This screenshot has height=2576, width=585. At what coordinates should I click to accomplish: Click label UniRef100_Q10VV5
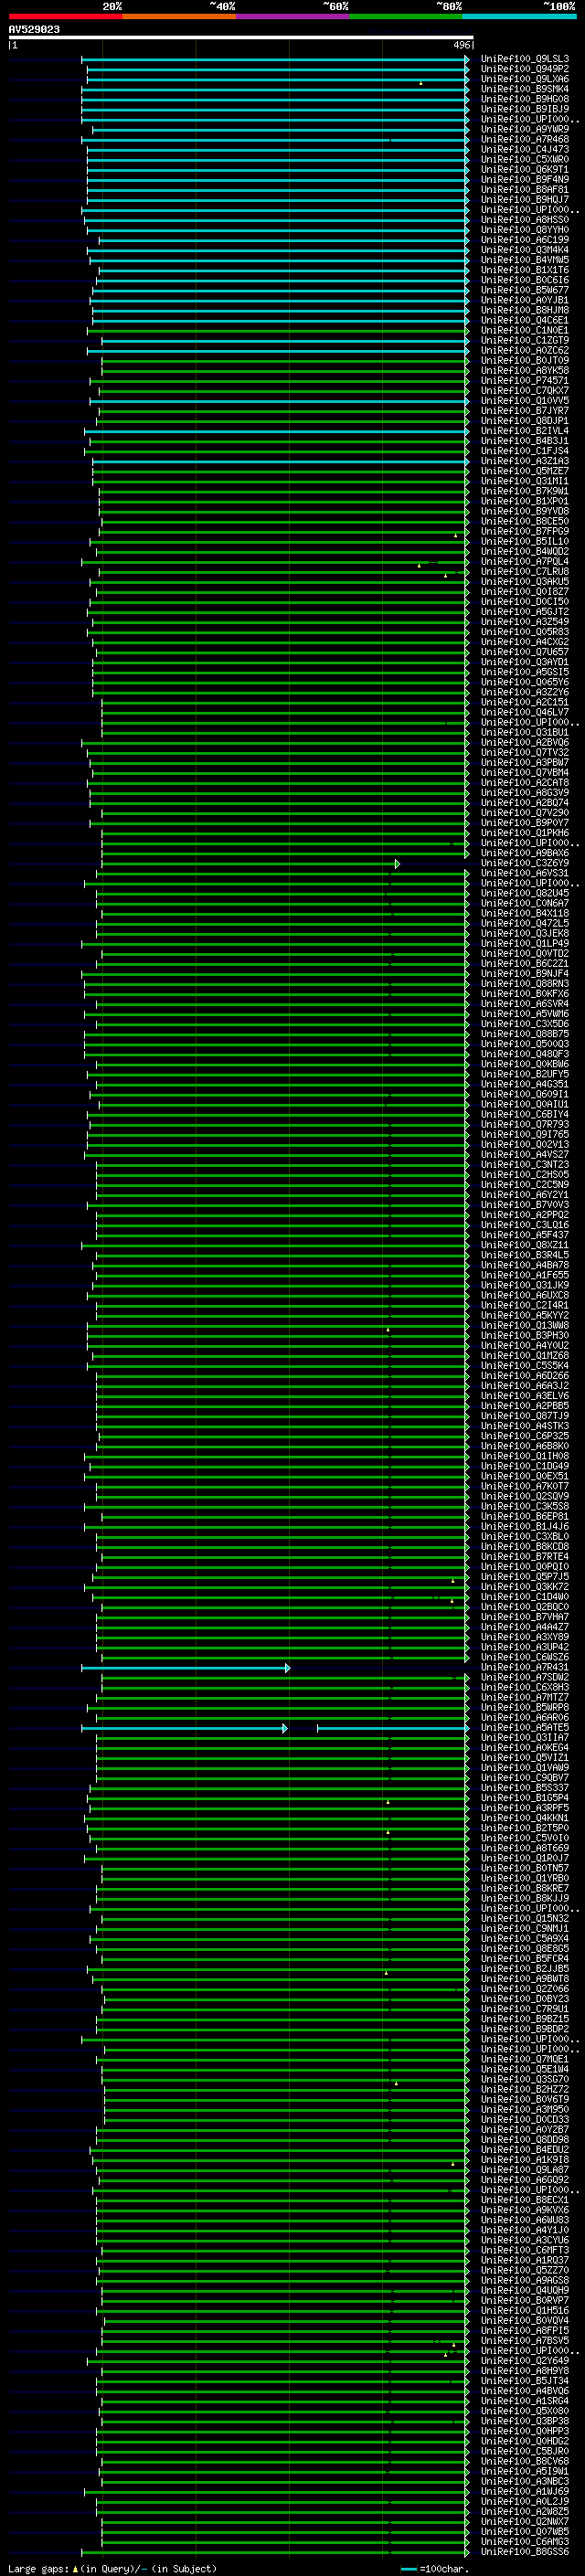coord(524,401)
